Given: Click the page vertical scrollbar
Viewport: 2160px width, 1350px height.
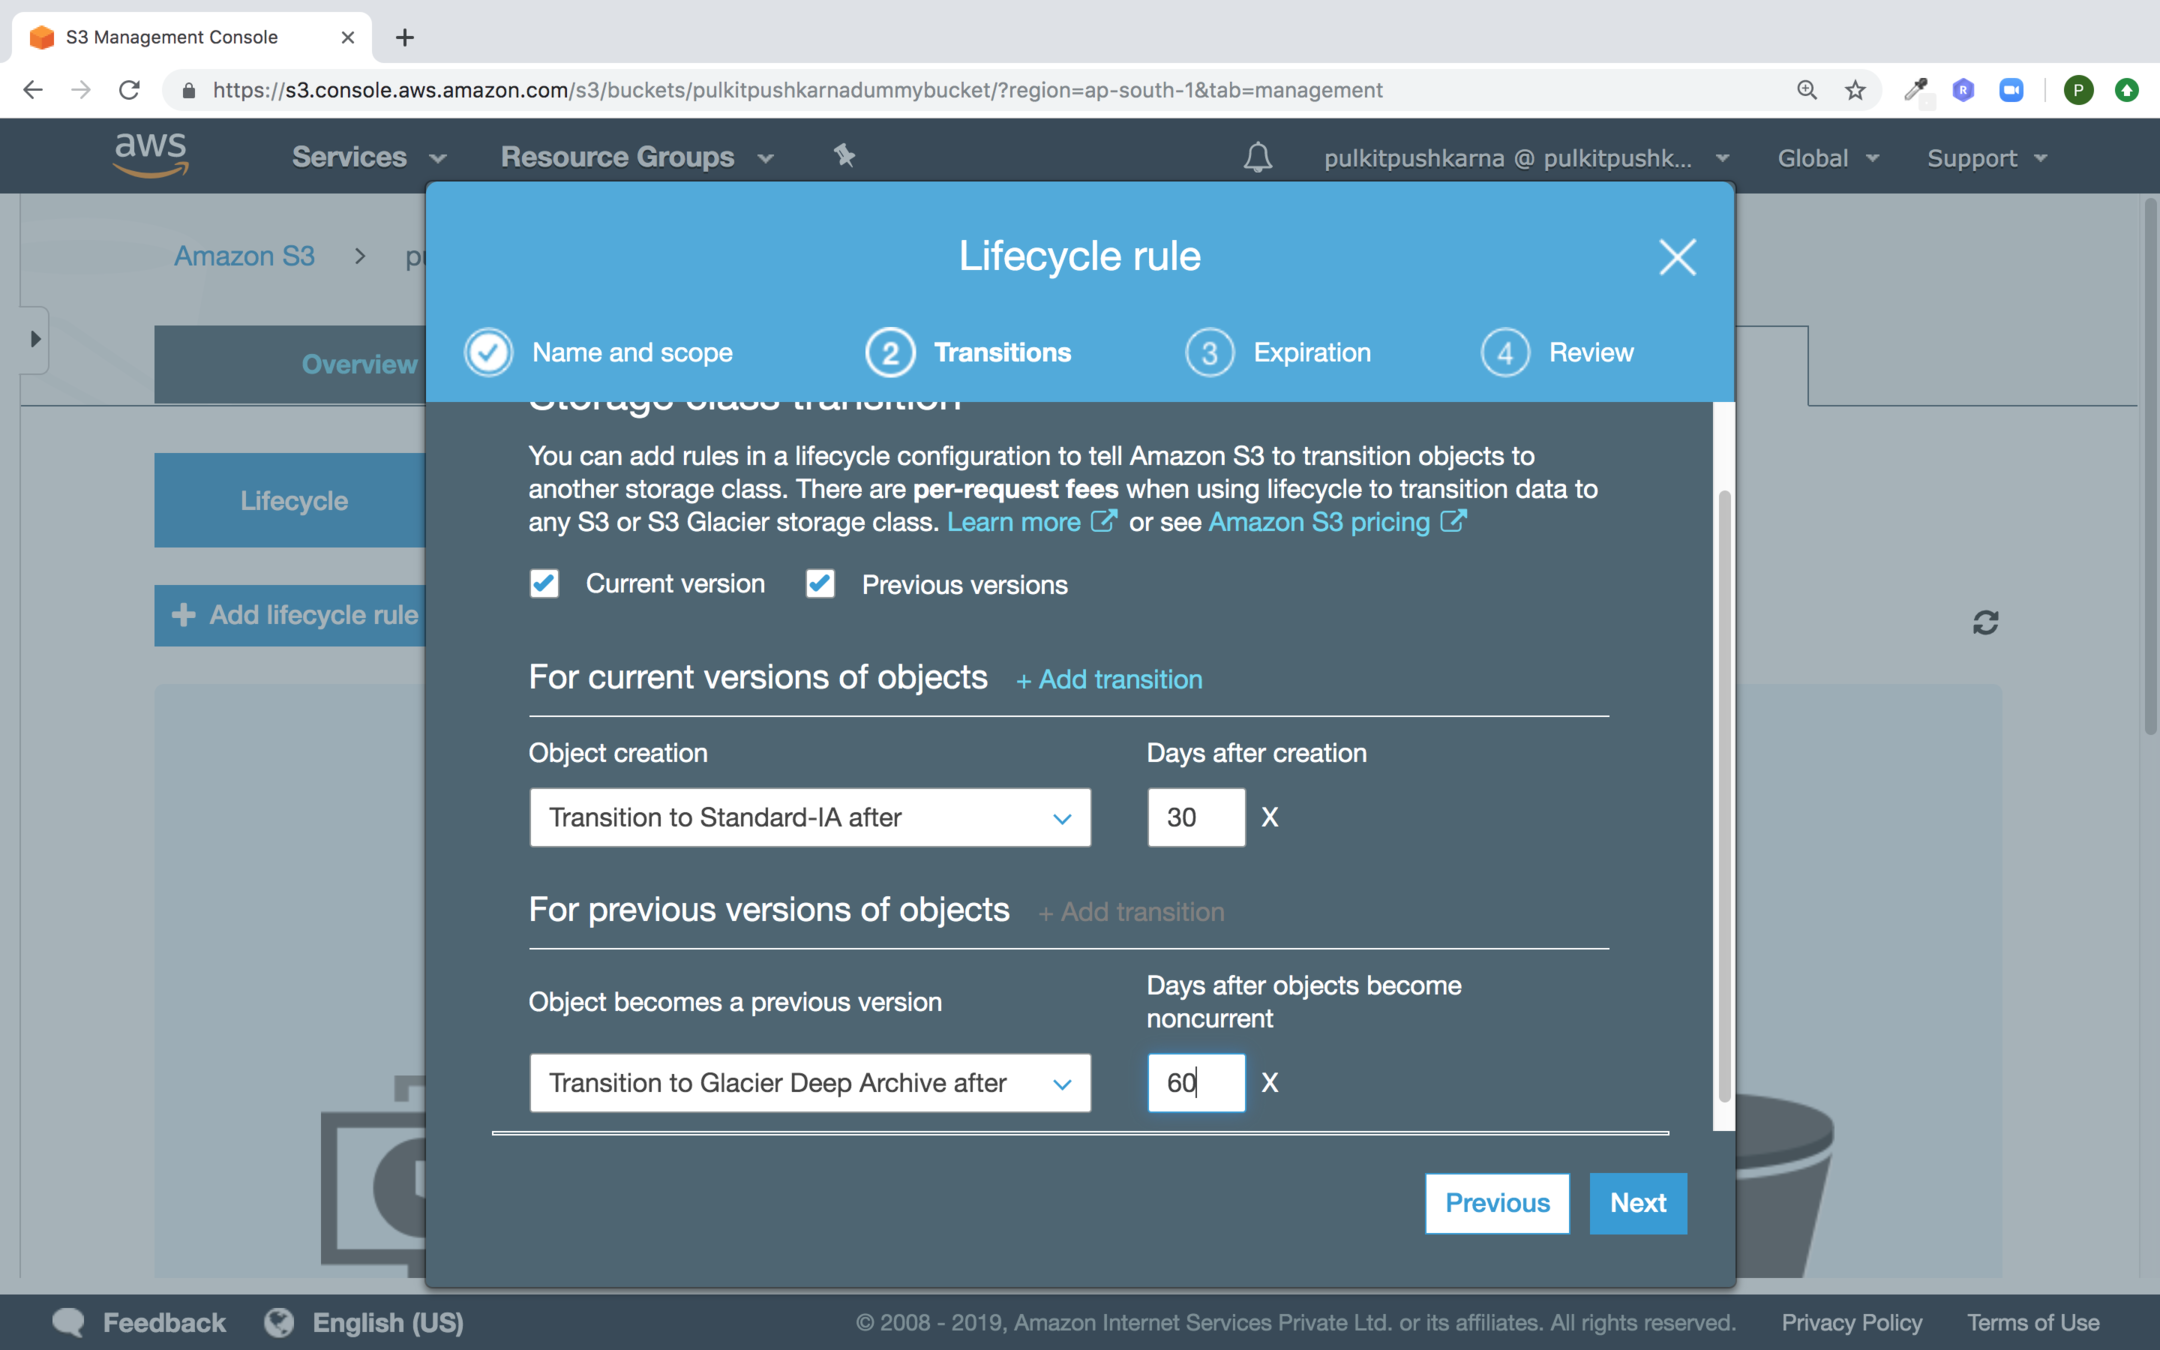Looking at the screenshot, I should pyautogui.click(x=2150, y=465).
